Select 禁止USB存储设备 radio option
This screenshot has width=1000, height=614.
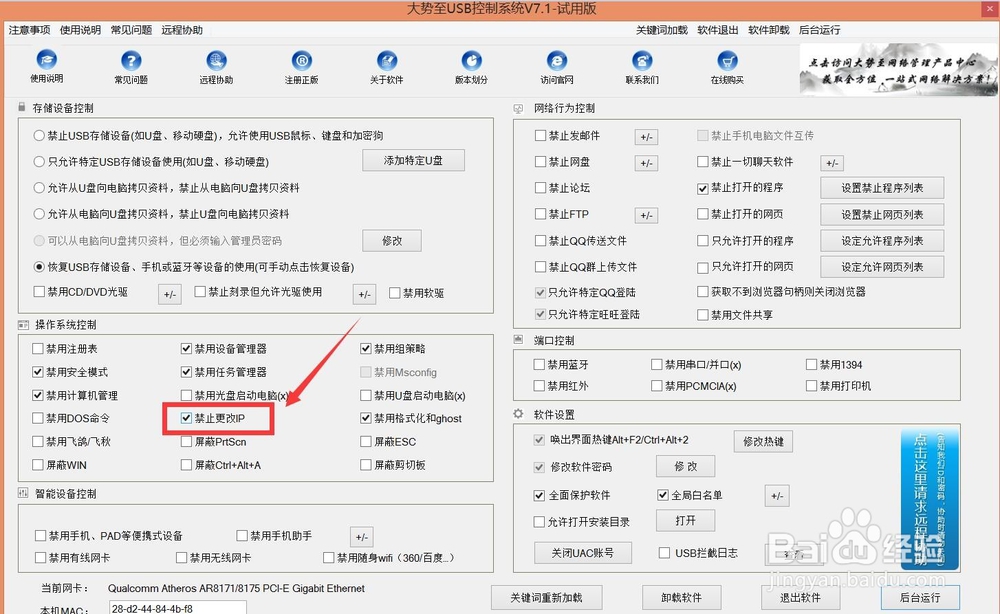40,135
